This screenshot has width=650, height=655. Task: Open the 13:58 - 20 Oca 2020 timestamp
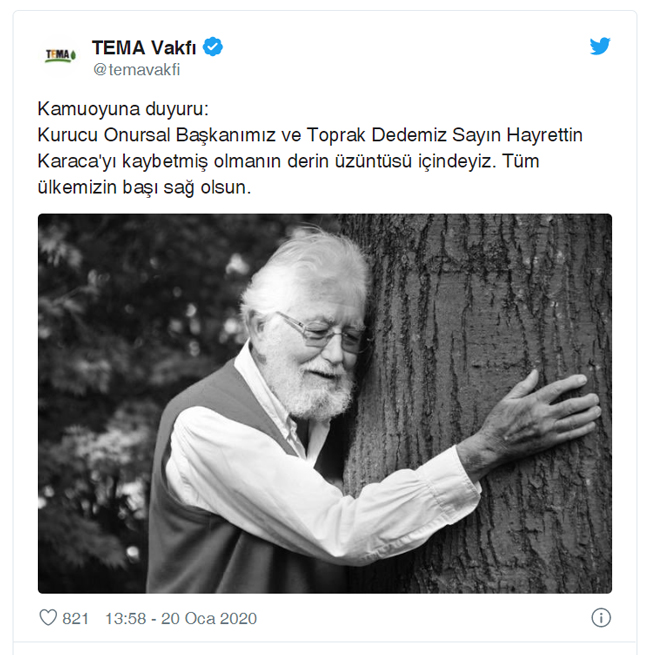point(180,618)
